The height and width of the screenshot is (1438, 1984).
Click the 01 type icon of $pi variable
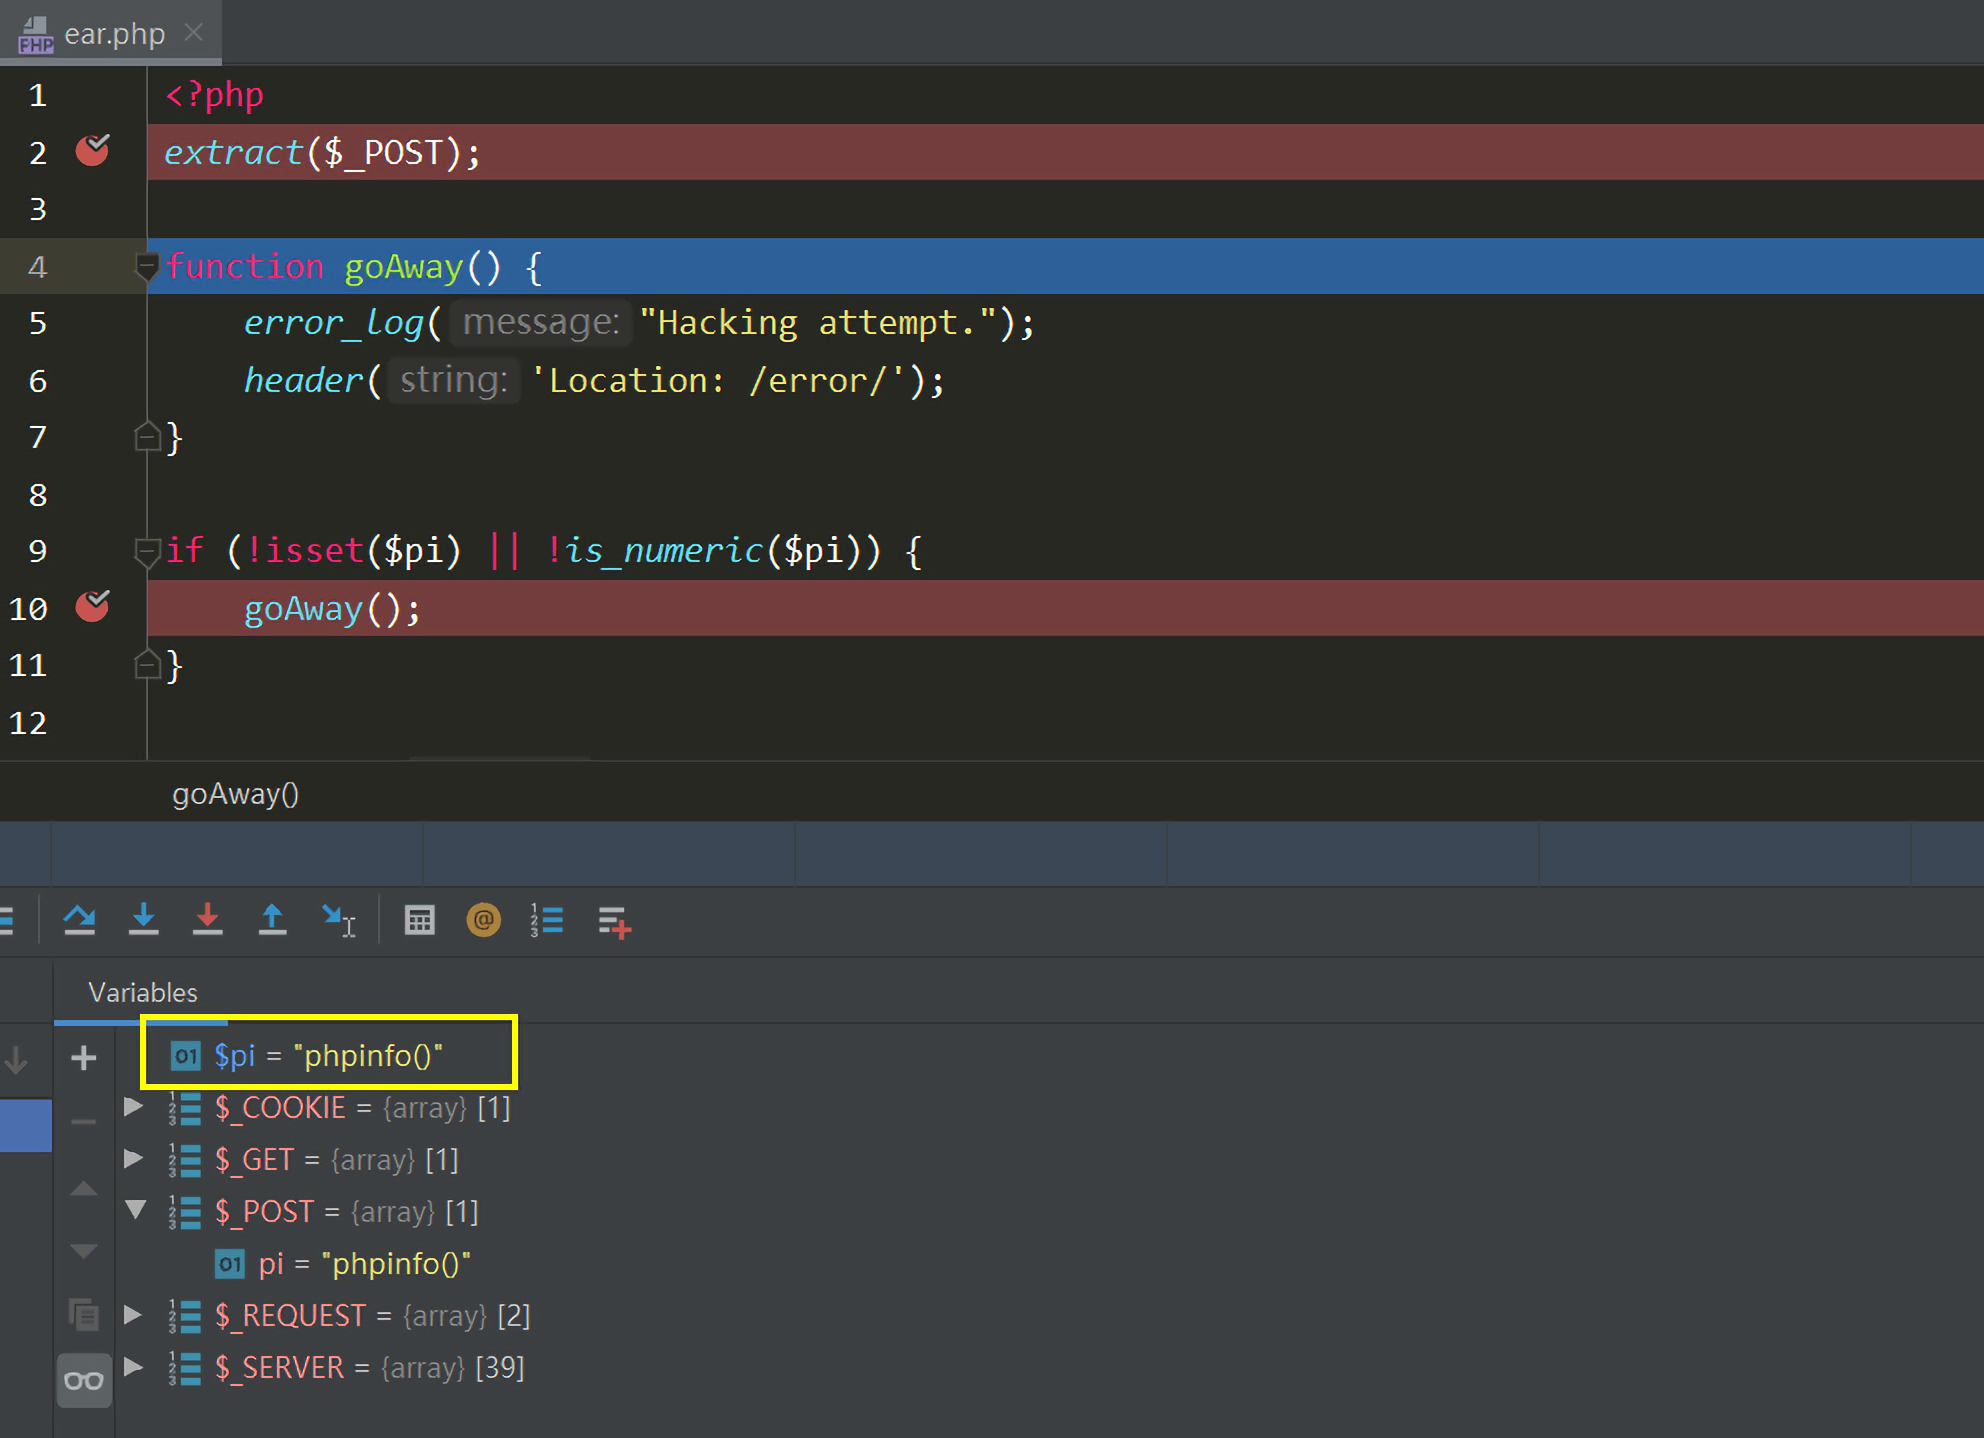(x=186, y=1055)
